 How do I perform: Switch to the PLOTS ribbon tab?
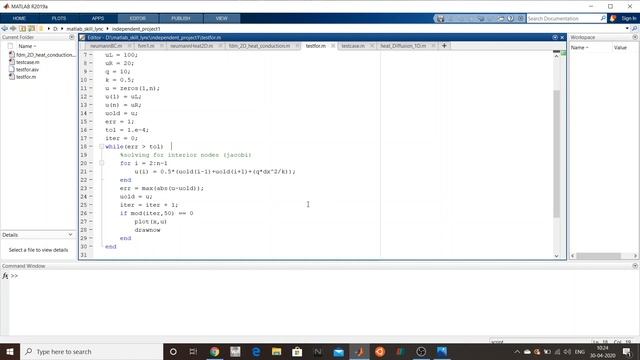(59, 18)
